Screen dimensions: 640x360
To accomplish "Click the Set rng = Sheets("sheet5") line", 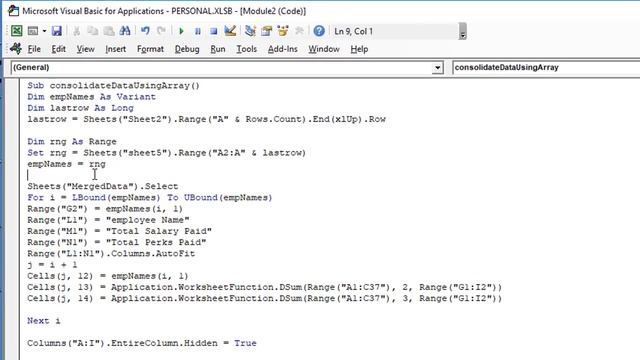I will 167,153.
